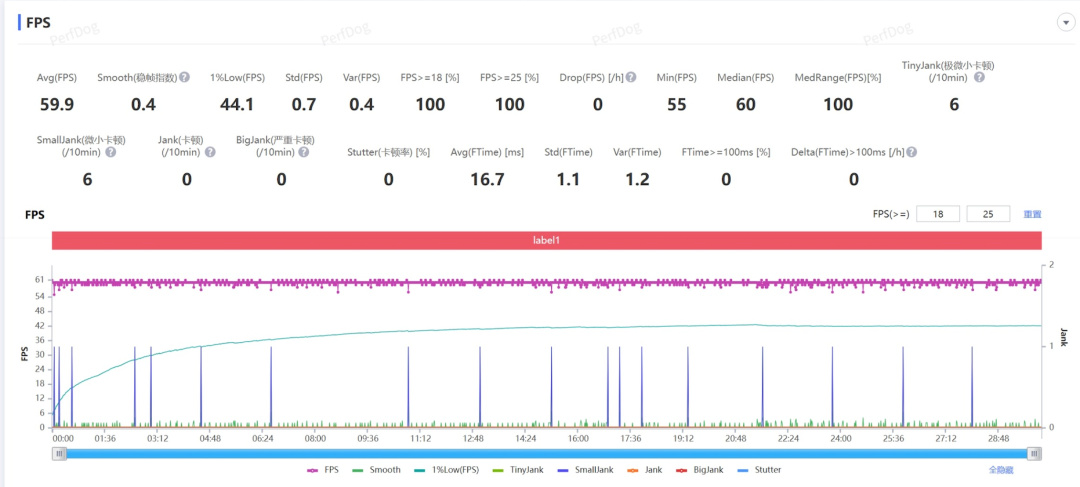
Task: Click the Stutter(卡顿率) [%] label
Action: tap(388, 152)
